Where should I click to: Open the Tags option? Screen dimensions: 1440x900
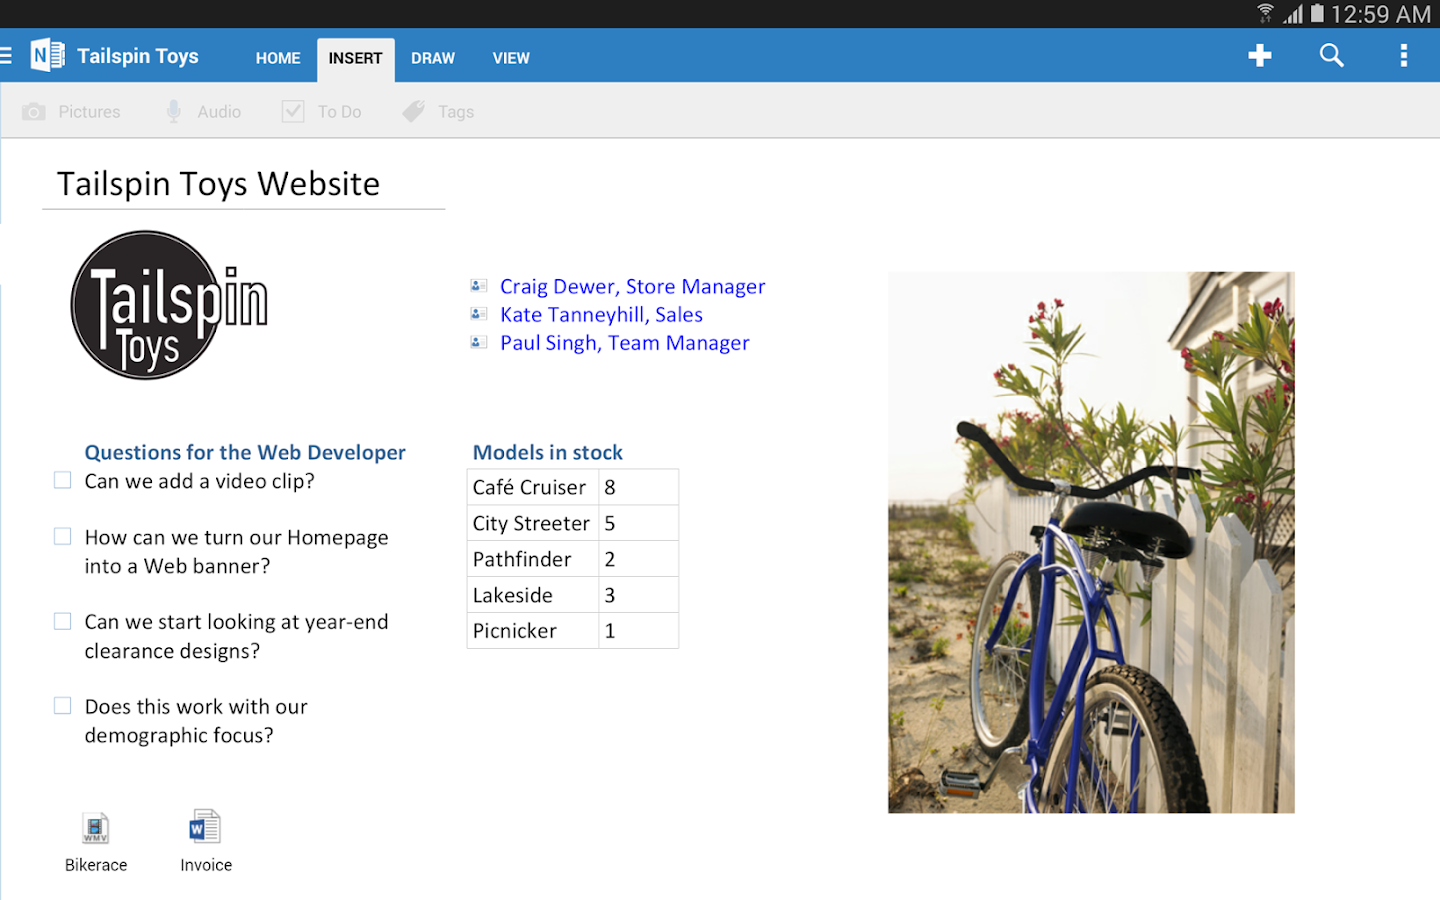(438, 112)
